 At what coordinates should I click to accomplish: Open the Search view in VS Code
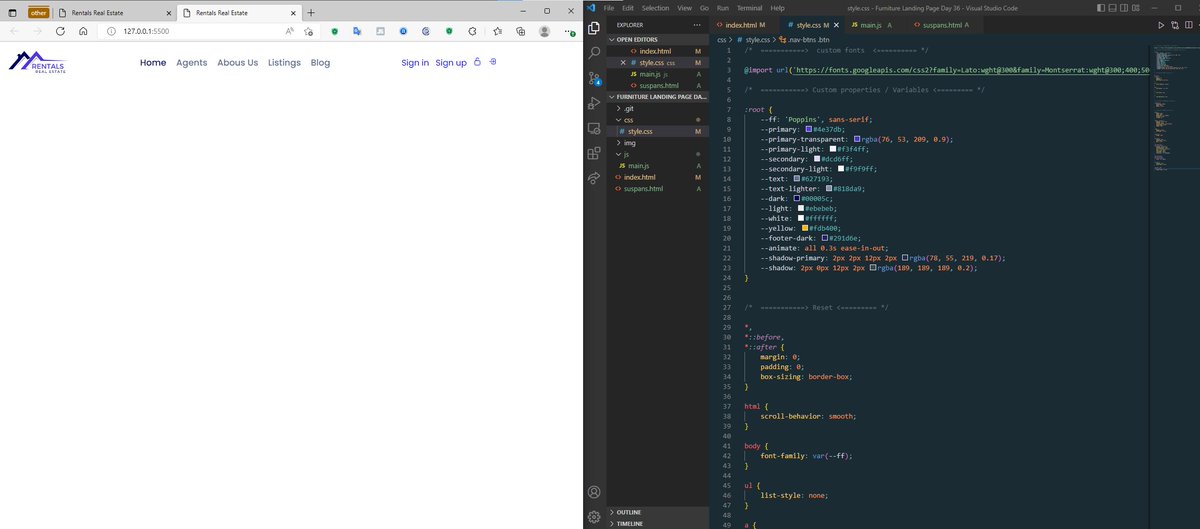[594, 52]
